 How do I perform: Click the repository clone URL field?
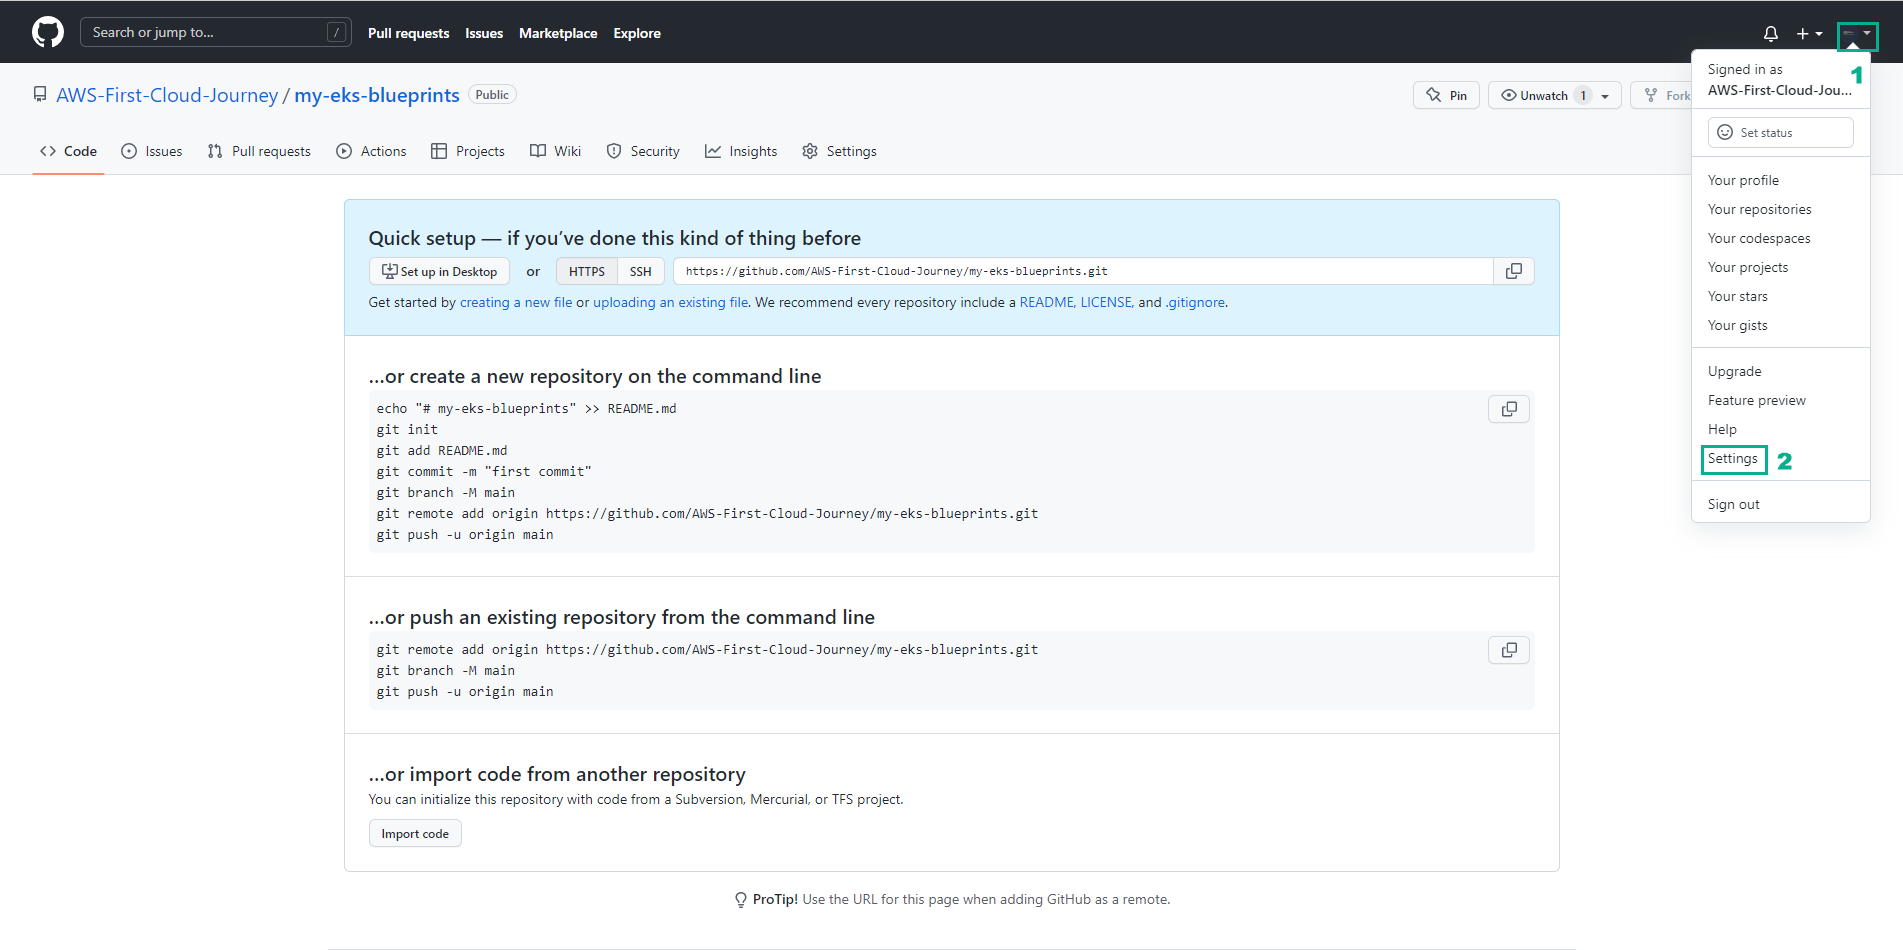coord(1083,271)
